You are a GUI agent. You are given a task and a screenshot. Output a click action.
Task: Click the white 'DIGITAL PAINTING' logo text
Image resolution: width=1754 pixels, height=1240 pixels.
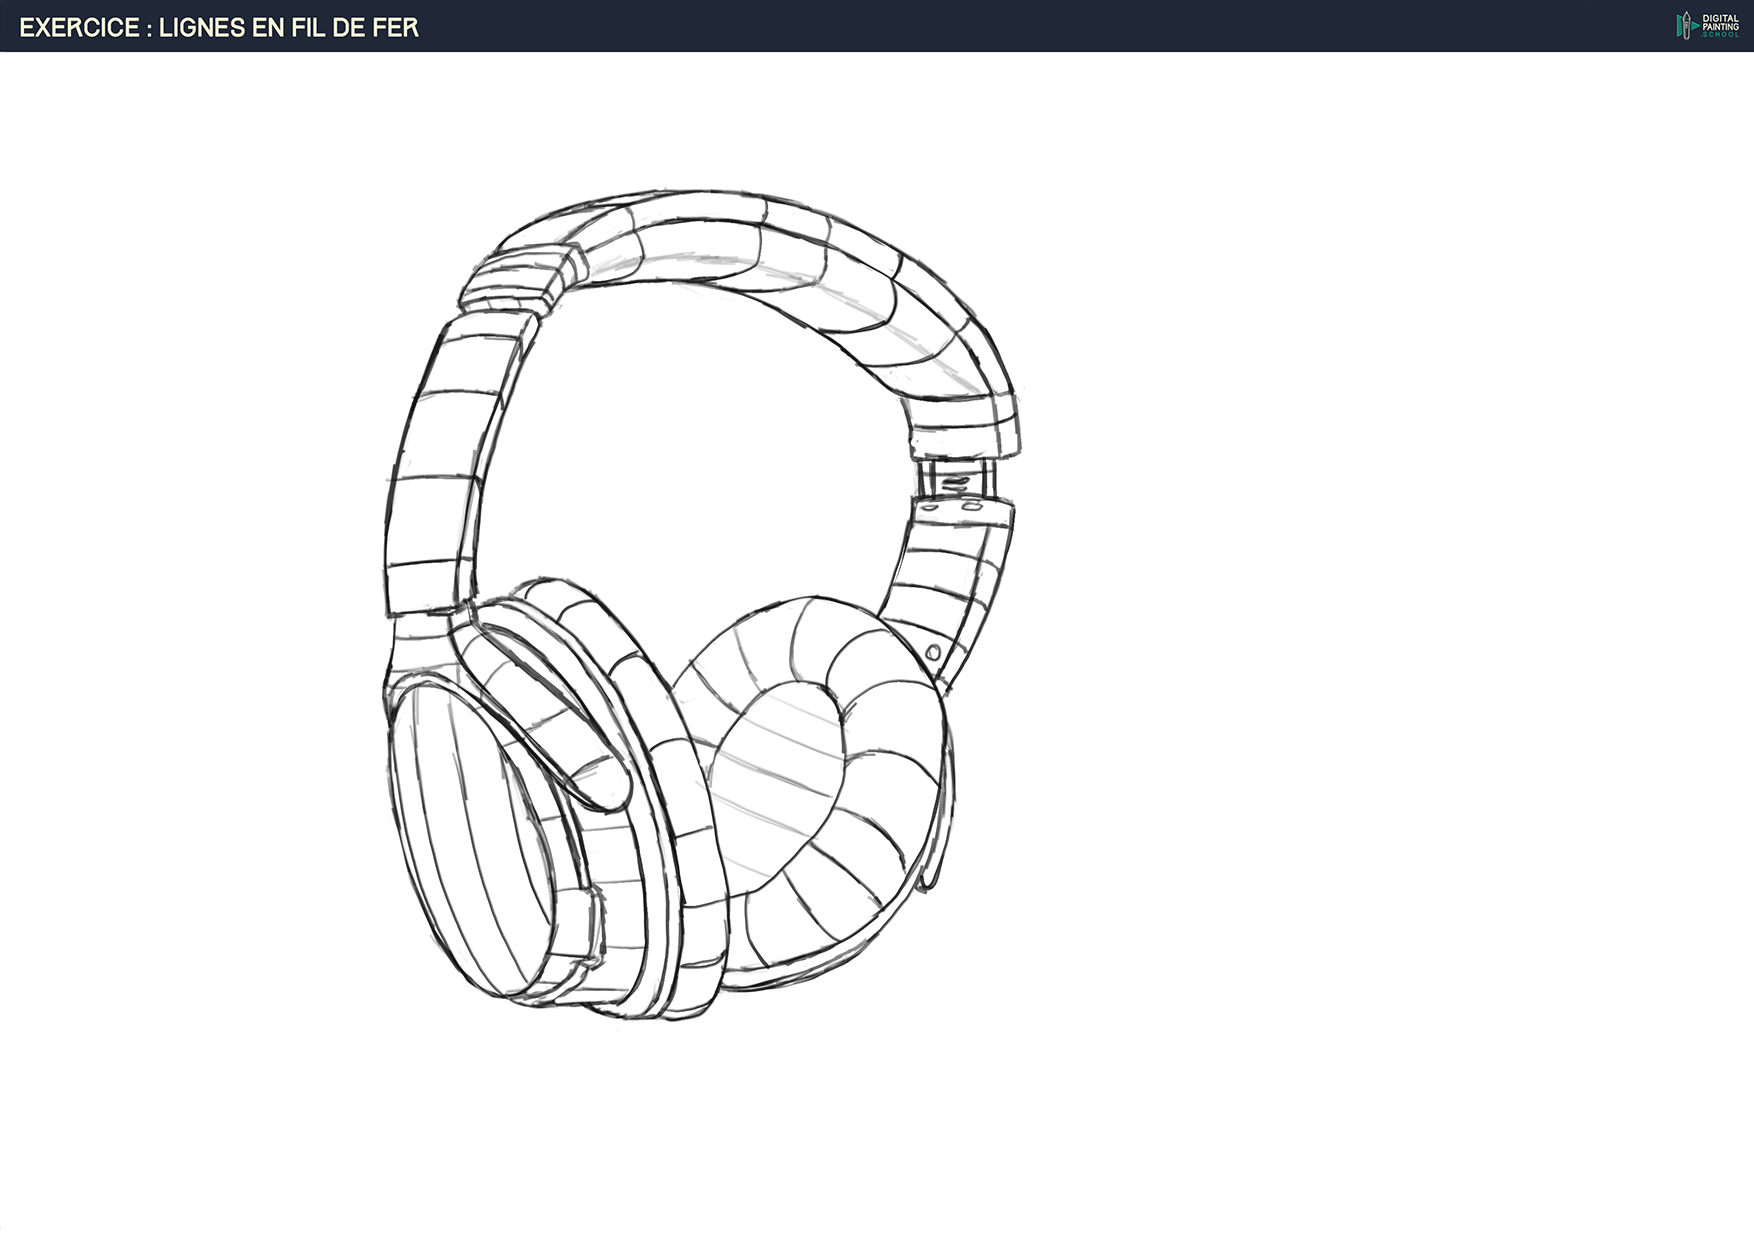pos(1720,21)
